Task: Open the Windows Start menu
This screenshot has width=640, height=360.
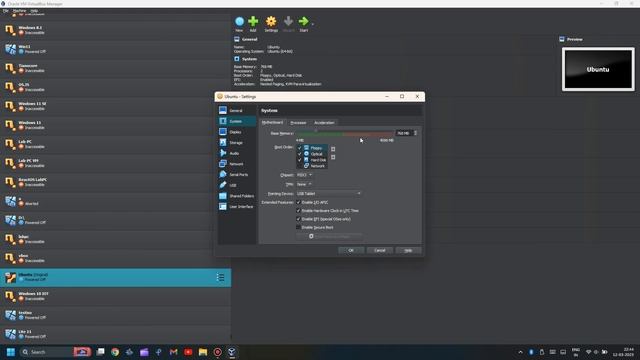Action: click(x=11, y=352)
